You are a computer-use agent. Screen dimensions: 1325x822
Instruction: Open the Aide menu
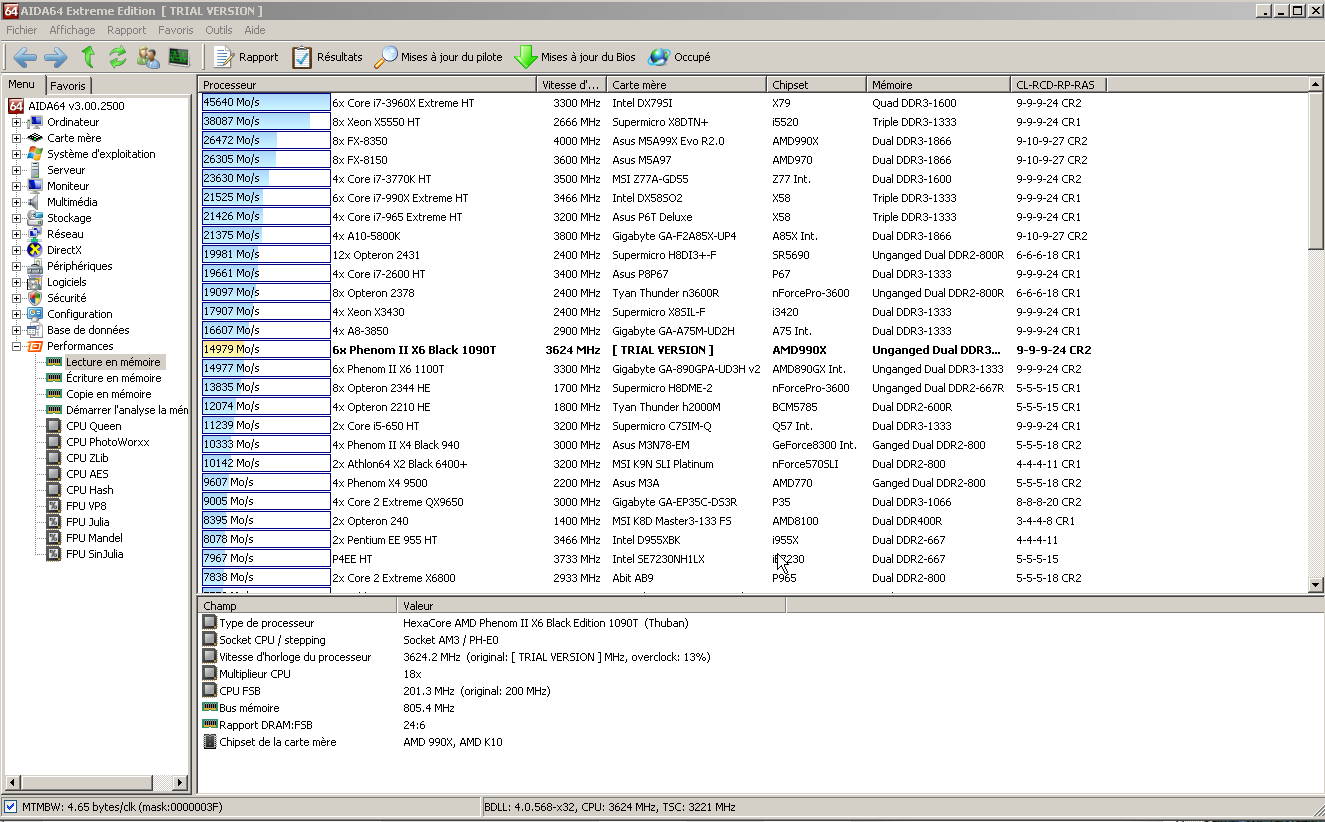255,30
